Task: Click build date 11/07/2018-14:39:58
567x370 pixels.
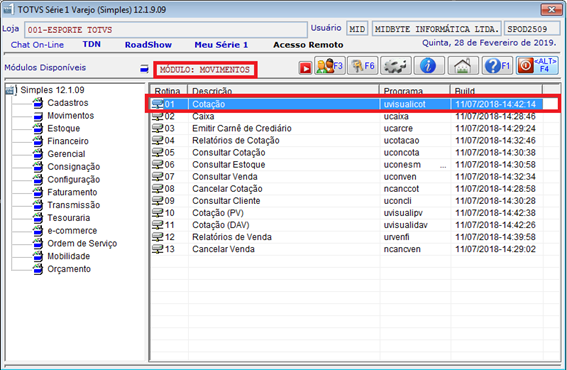Action: [495, 237]
